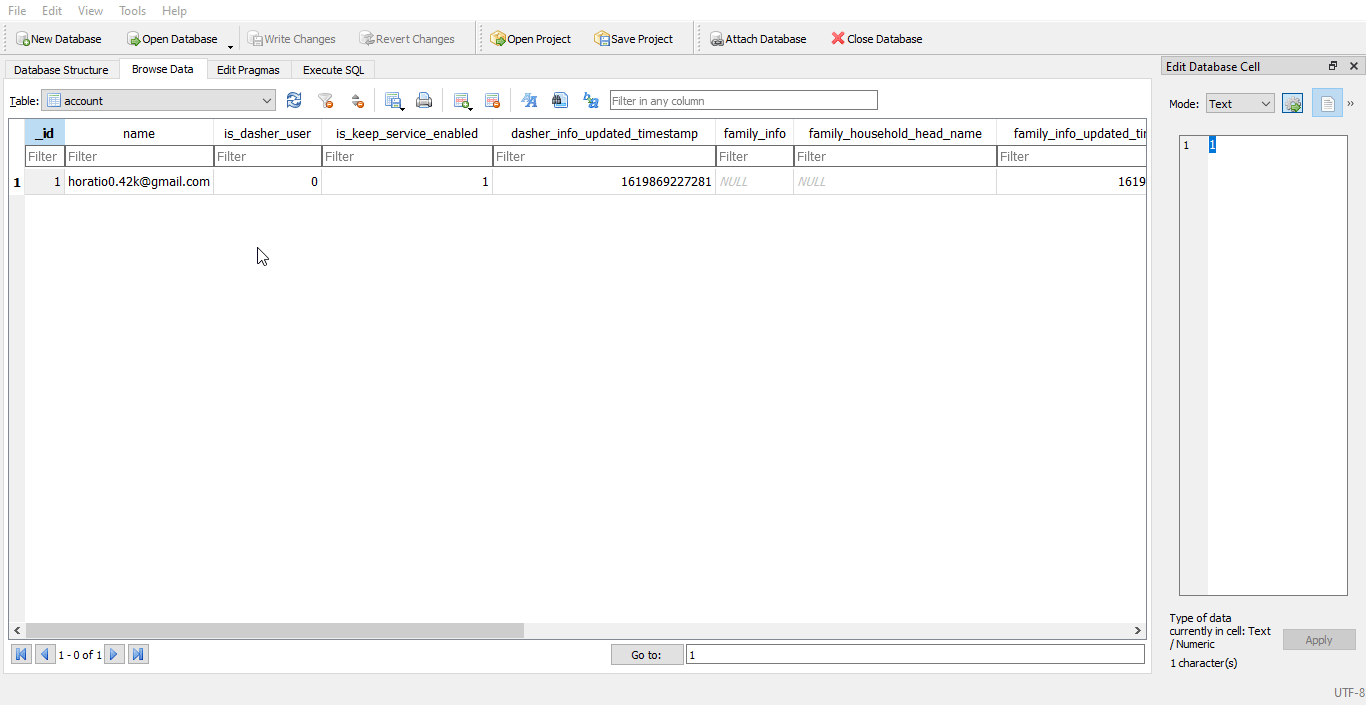
Task: Toggle word wrap in the cell editor
Action: (x=1327, y=102)
